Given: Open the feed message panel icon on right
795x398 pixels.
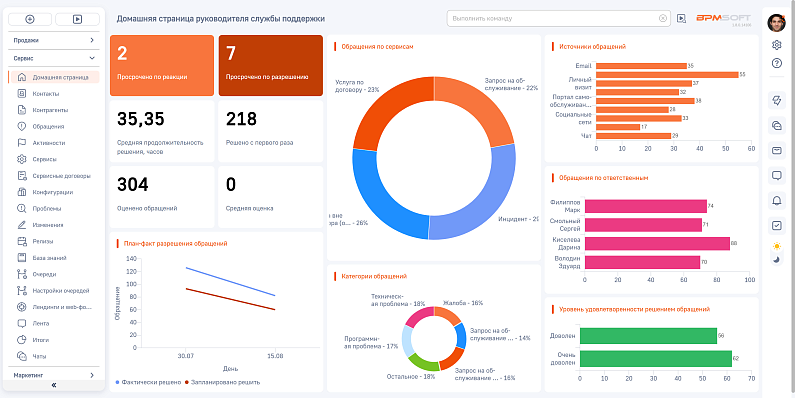Looking at the screenshot, I should [776, 175].
